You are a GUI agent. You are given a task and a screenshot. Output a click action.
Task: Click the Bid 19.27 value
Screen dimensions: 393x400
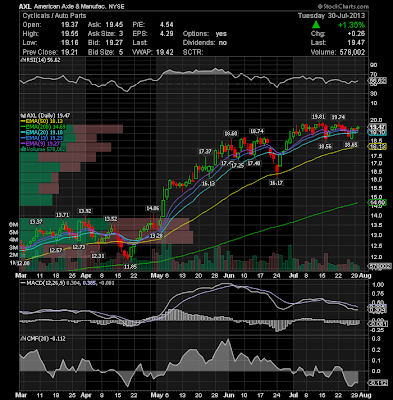click(x=114, y=43)
